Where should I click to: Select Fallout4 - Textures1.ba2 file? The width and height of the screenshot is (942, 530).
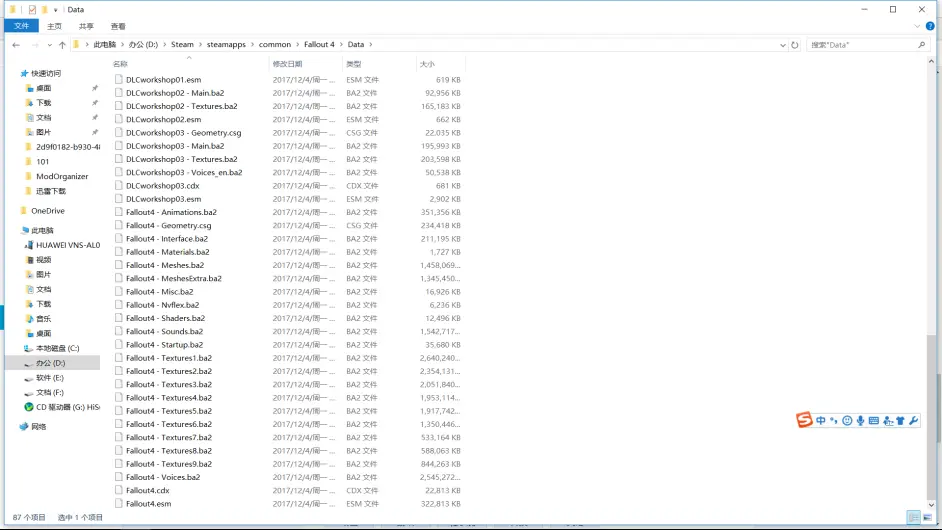tap(169, 358)
